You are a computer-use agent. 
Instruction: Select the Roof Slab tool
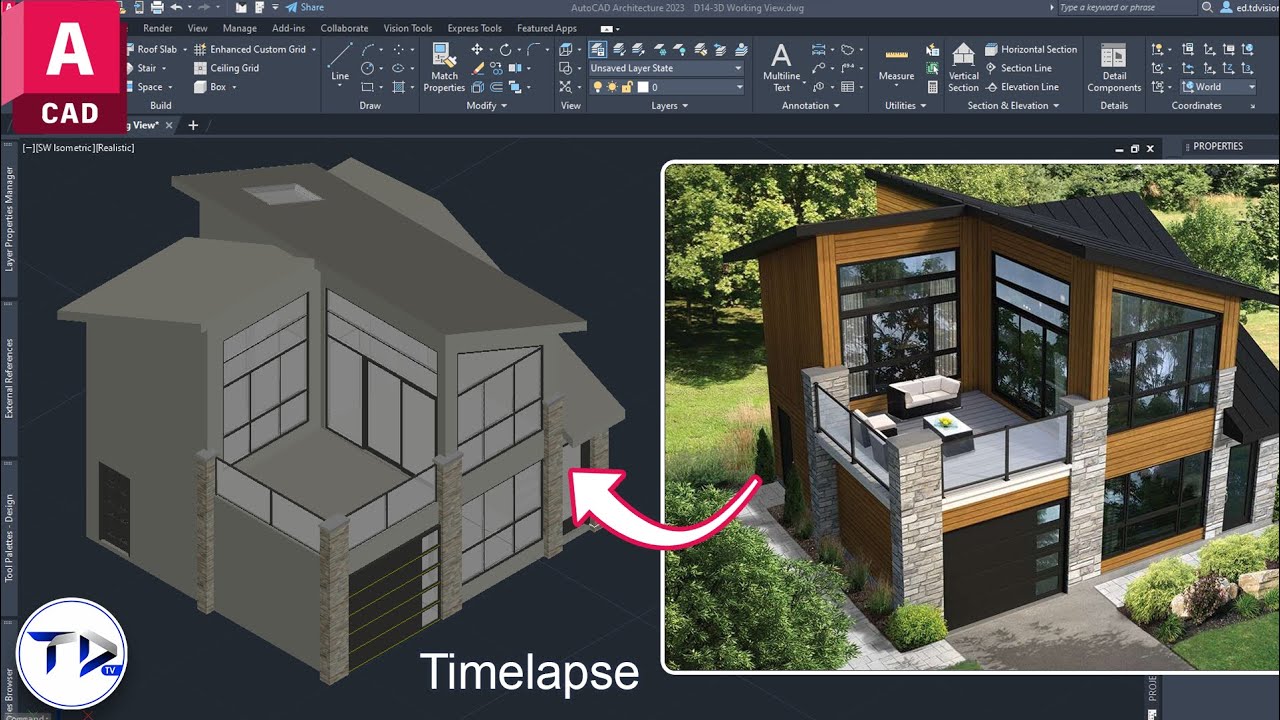click(x=155, y=48)
